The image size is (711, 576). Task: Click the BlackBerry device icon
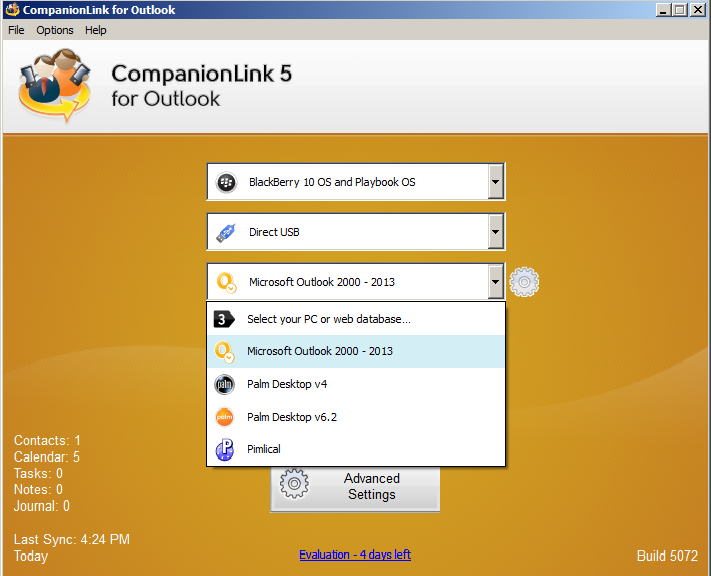point(226,182)
